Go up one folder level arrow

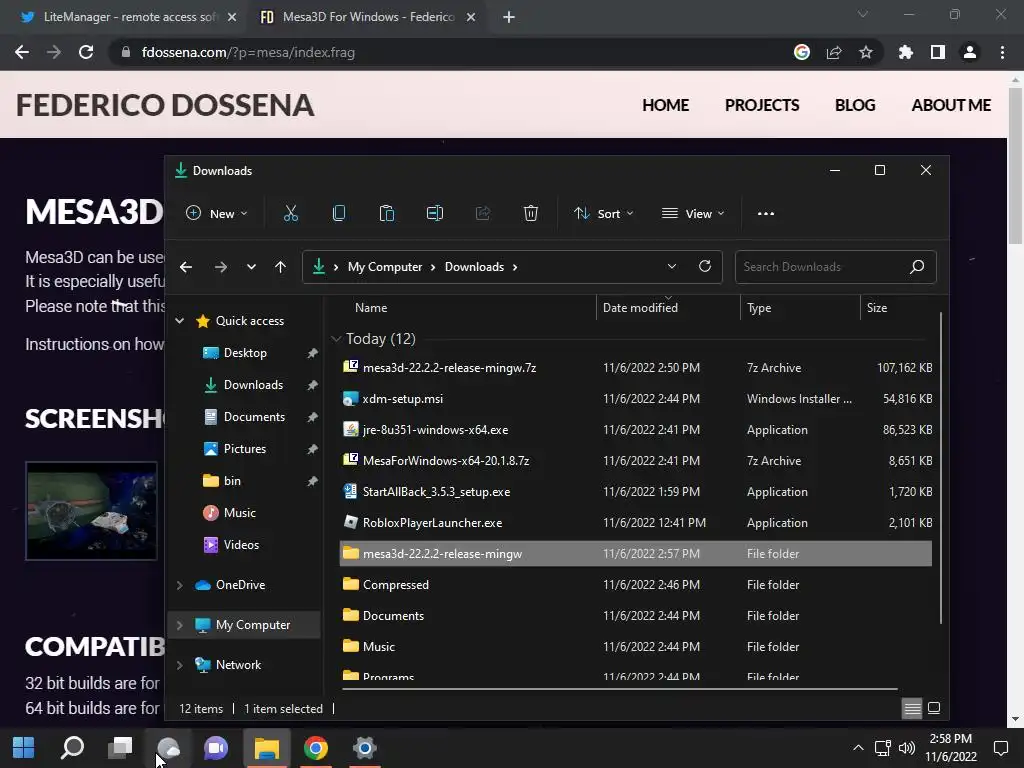coord(280,266)
